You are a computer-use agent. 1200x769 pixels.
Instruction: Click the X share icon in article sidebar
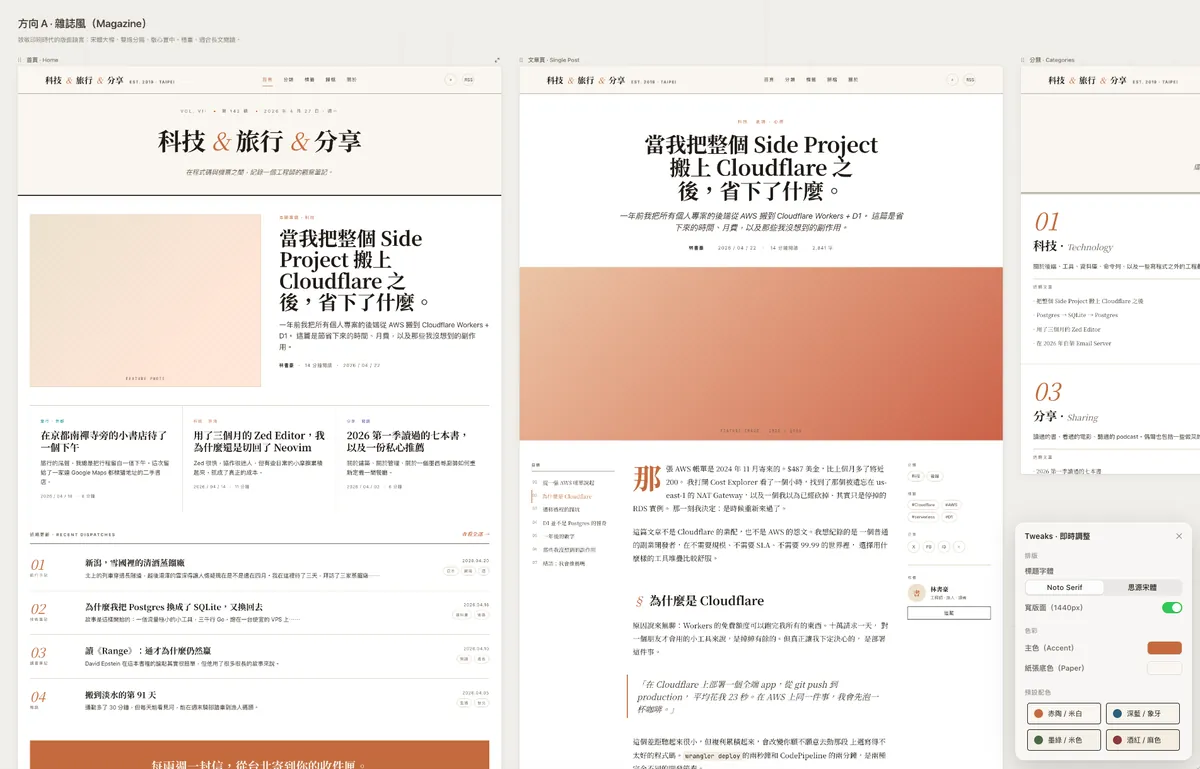coord(913,547)
